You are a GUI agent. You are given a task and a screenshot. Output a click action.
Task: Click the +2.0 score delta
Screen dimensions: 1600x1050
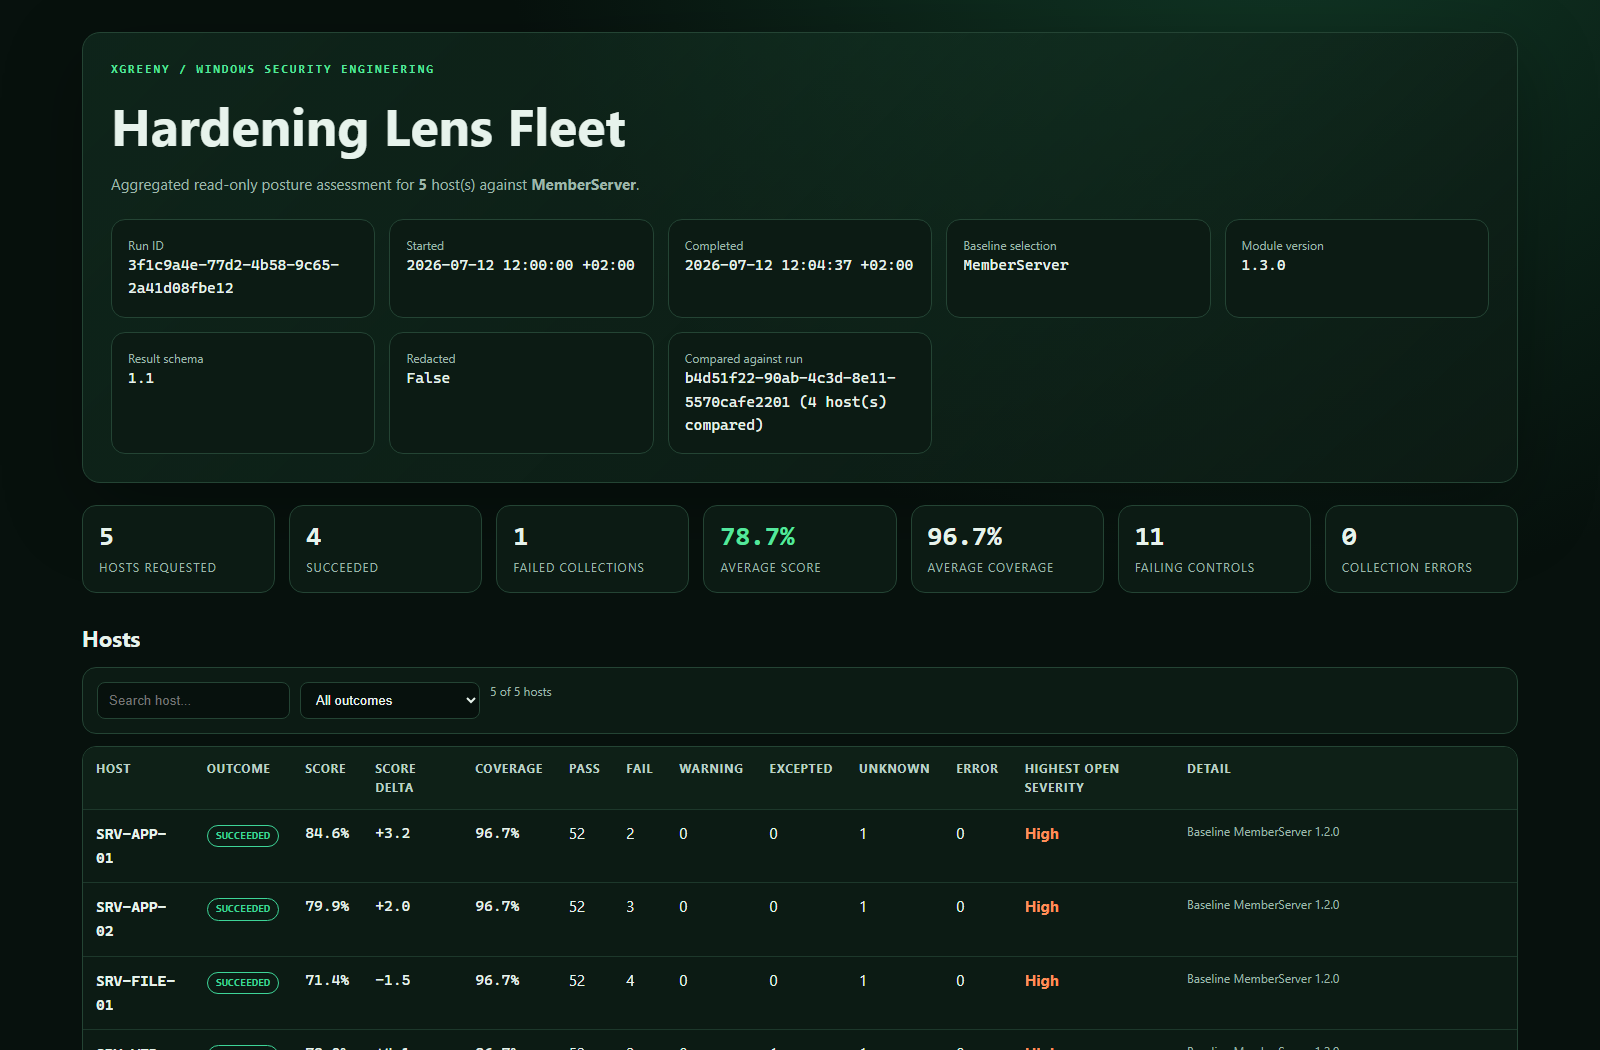click(392, 906)
